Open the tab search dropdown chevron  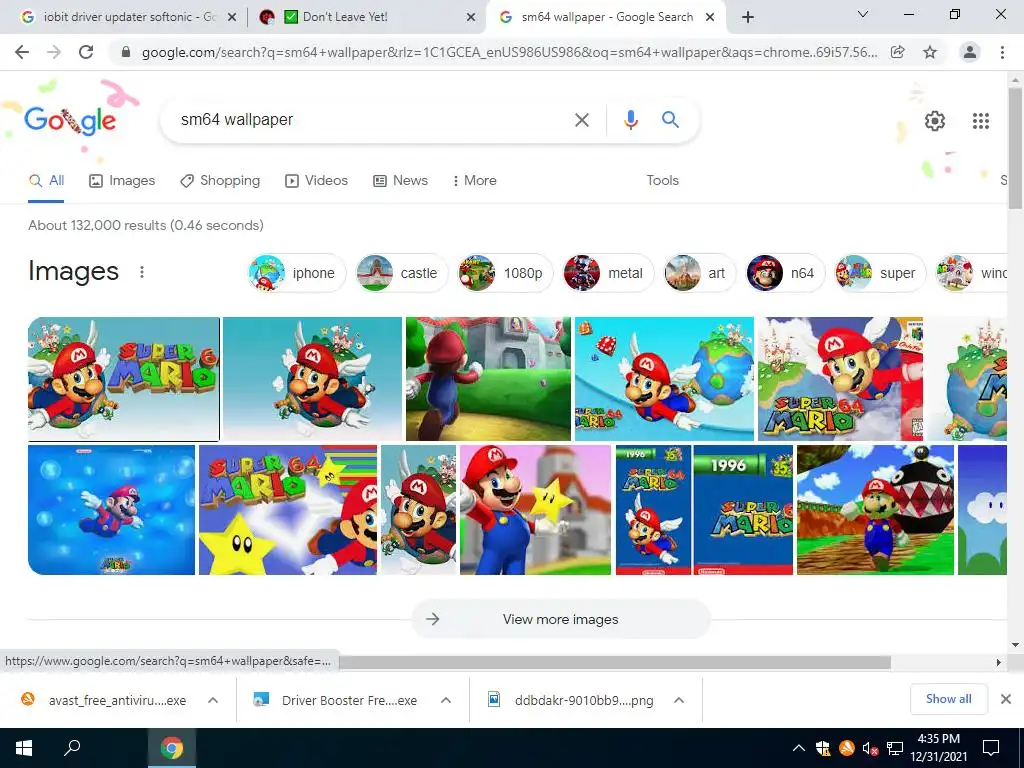point(863,14)
